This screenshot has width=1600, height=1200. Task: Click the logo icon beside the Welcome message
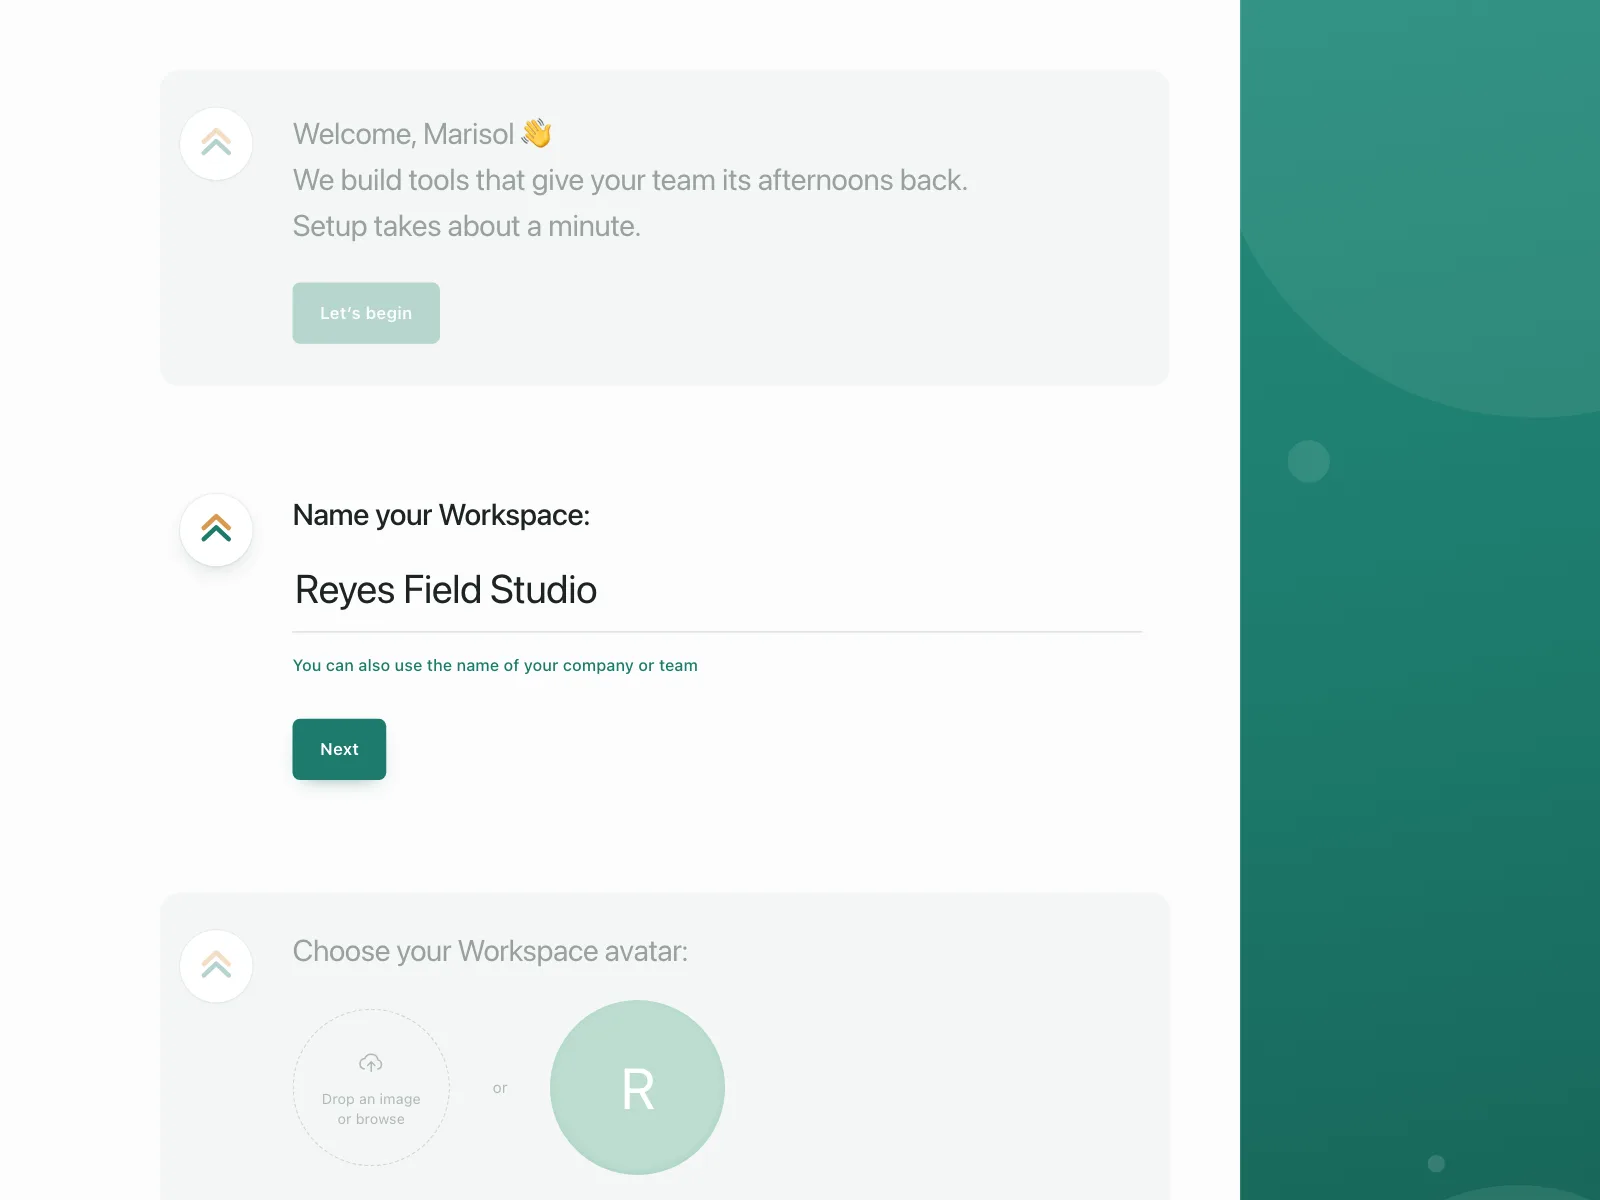tap(216, 144)
